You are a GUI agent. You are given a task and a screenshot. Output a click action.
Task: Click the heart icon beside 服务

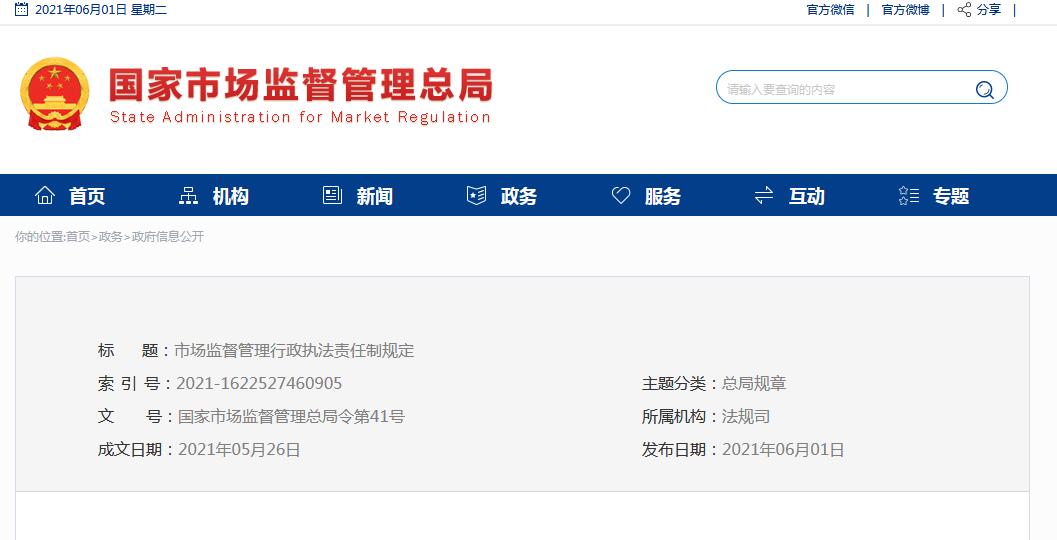click(x=621, y=196)
